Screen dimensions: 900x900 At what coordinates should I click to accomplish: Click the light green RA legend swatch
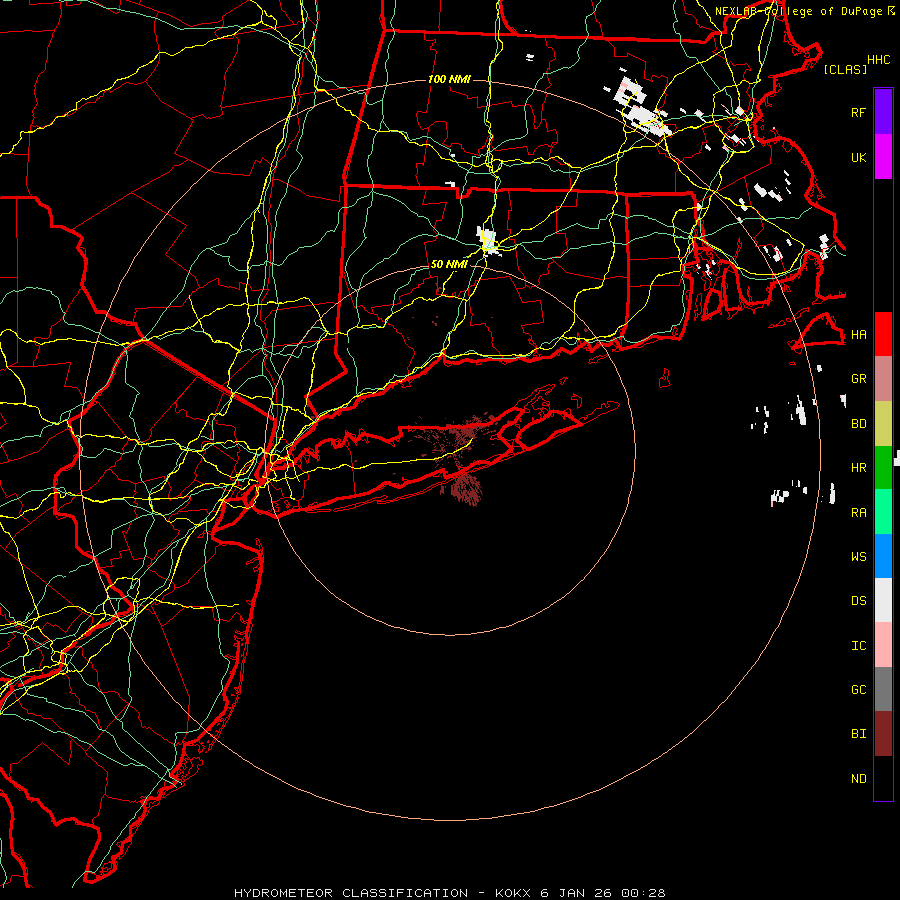click(883, 512)
